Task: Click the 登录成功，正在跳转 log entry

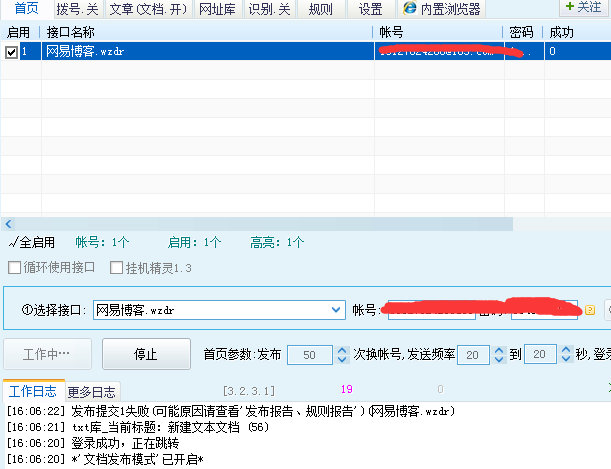Action: pyautogui.click(x=93, y=443)
